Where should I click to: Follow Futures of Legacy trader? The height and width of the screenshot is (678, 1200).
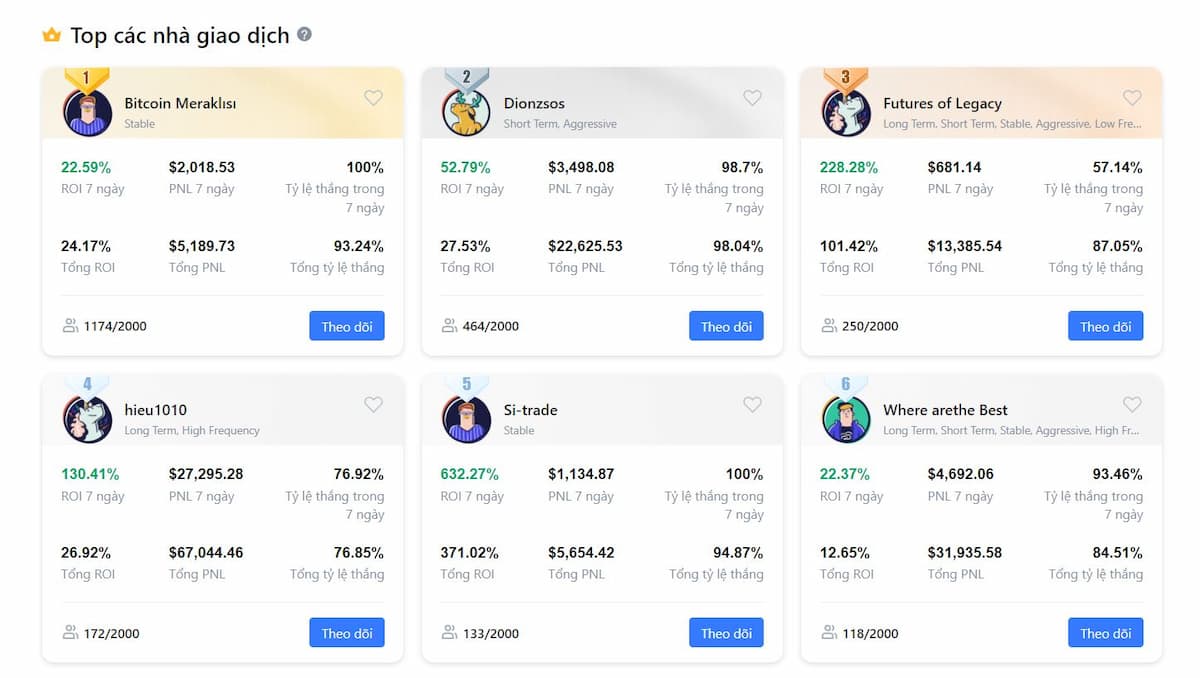pyautogui.click(x=1105, y=326)
